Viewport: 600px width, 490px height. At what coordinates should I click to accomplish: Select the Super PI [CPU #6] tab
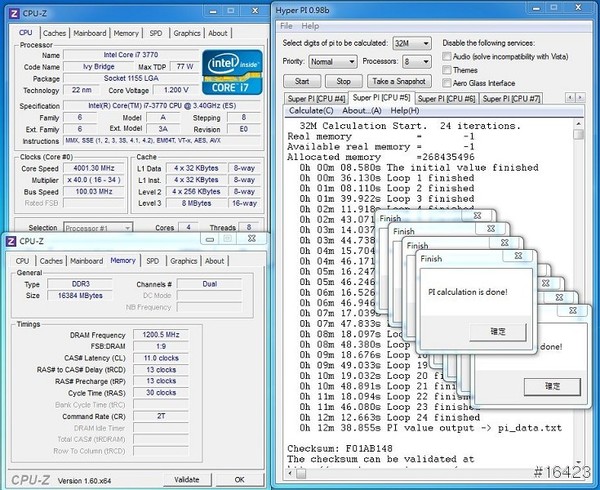click(x=445, y=98)
